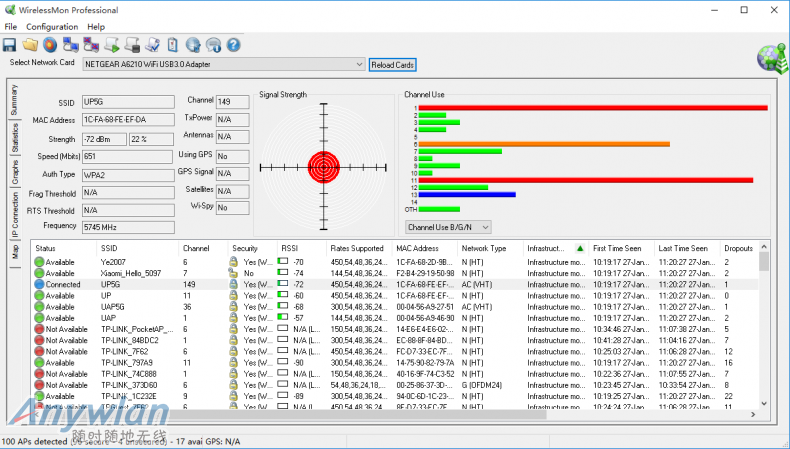This screenshot has width=790, height=449.
Task: Click the red status icon for TP-LINK_84BDC2
Action: (39, 340)
